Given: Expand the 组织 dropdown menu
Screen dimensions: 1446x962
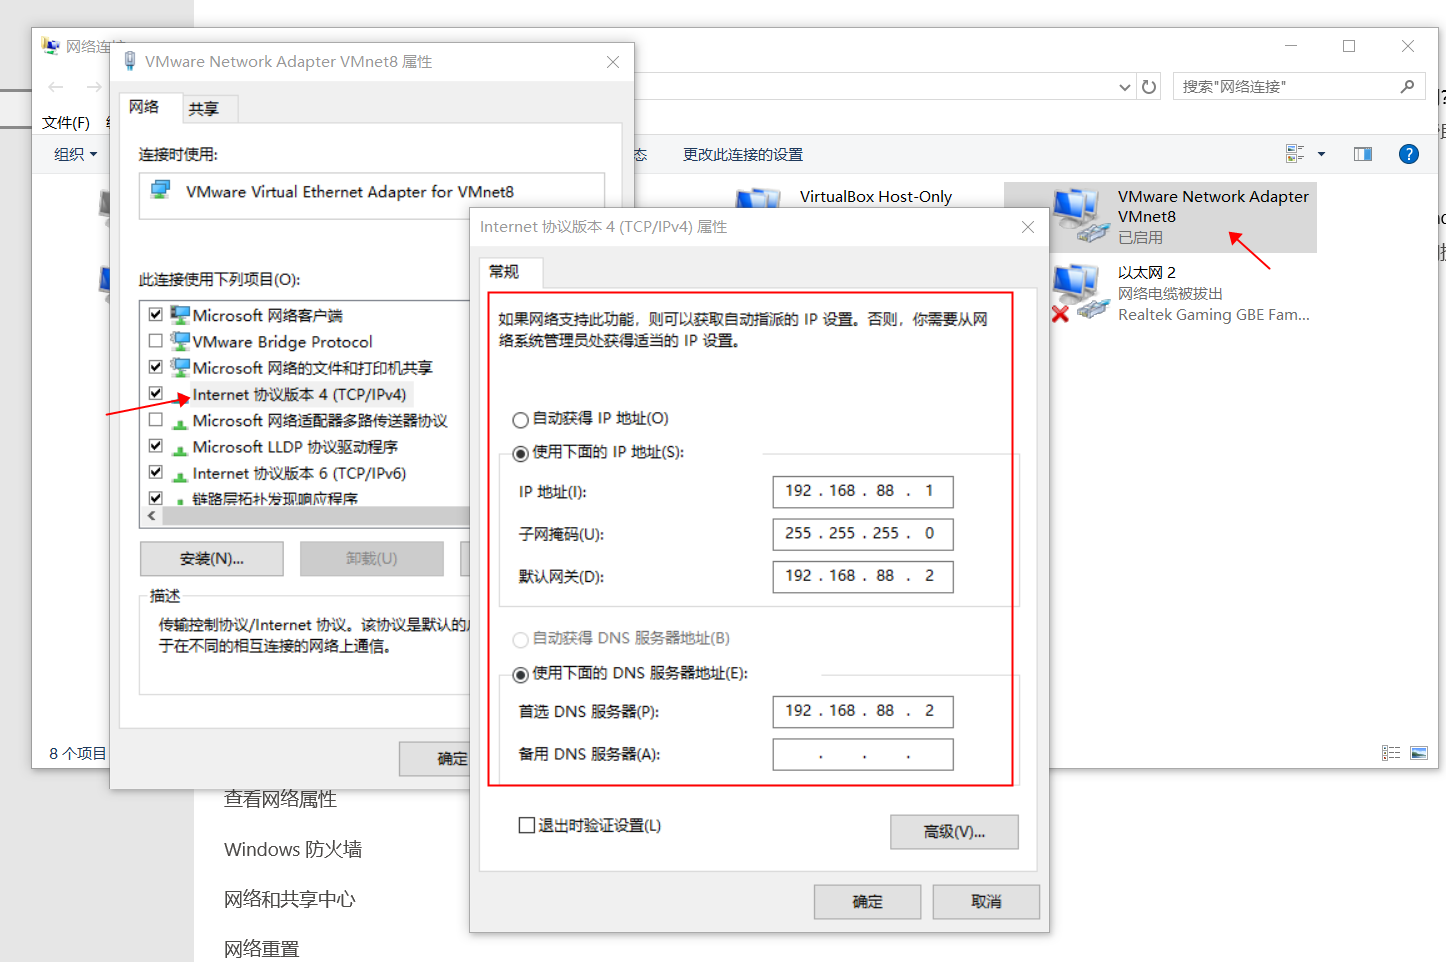Looking at the screenshot, I should pos(76,154).
